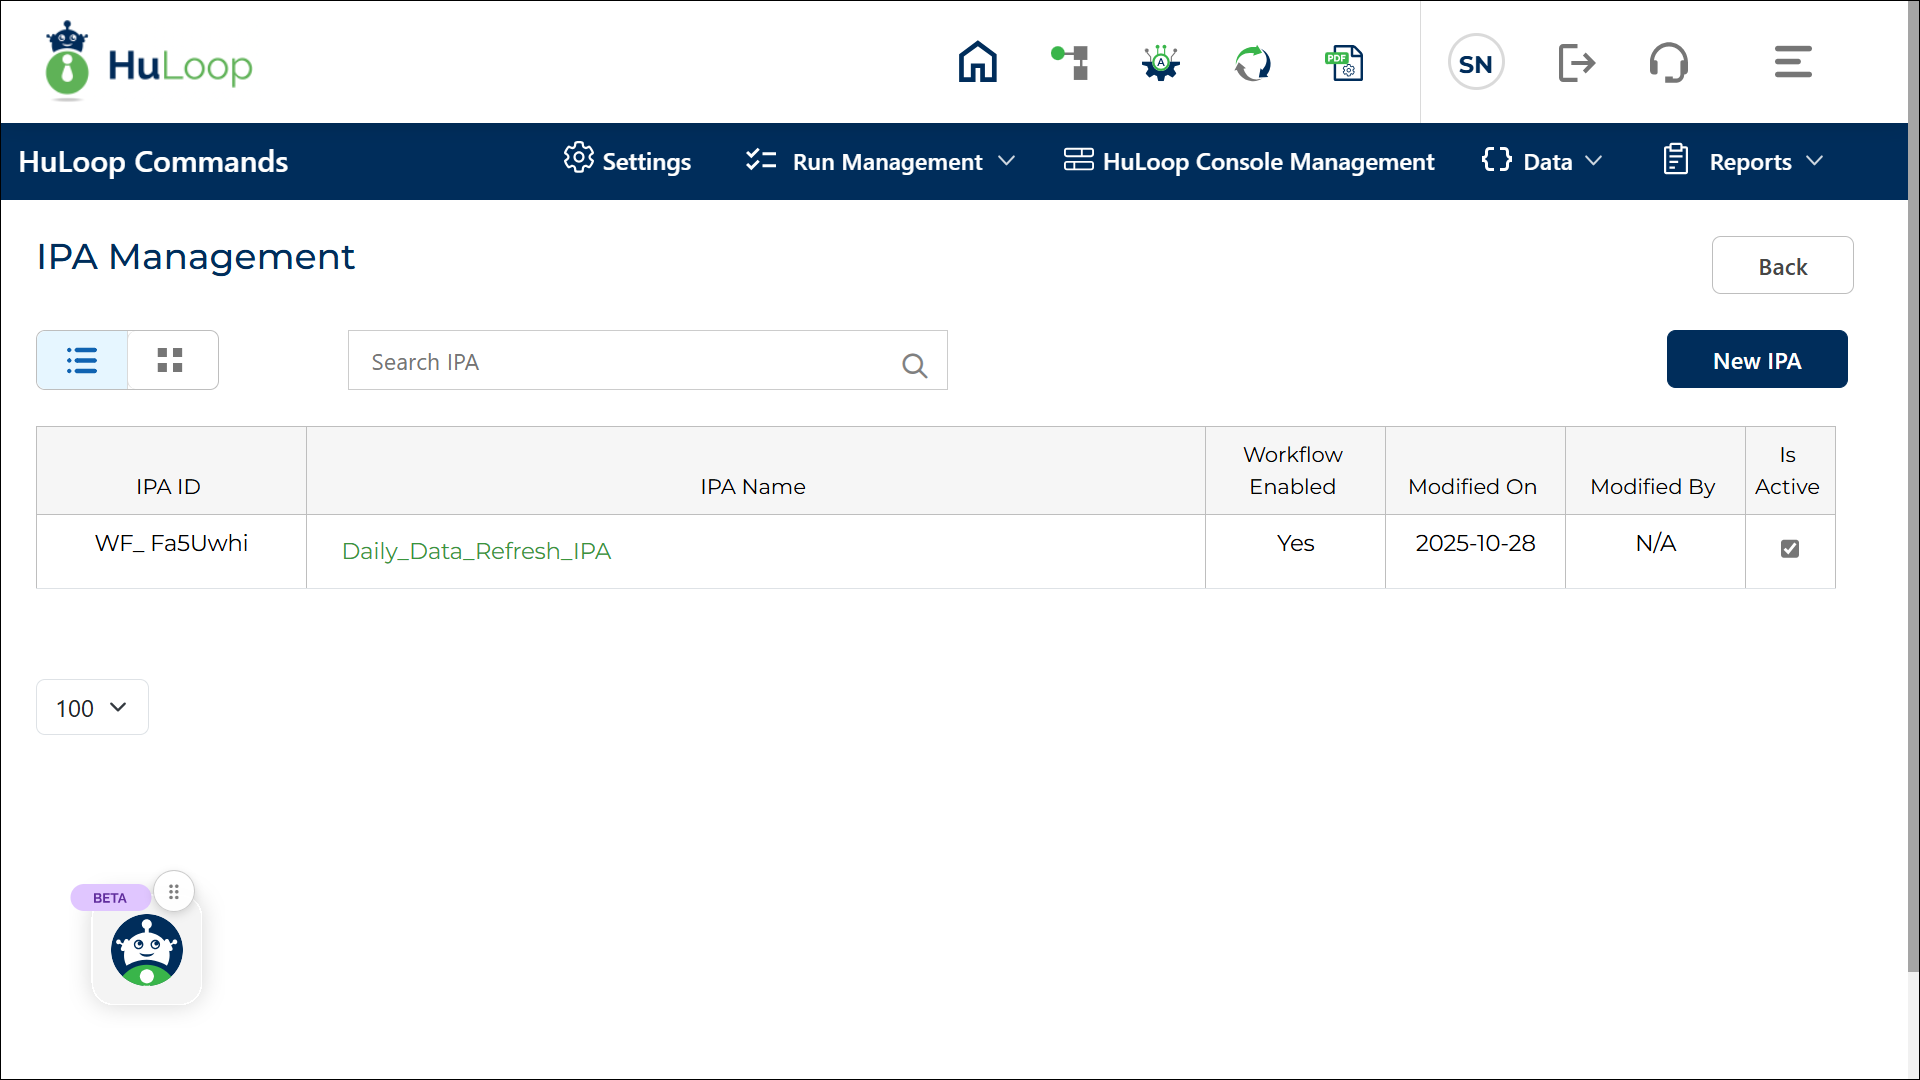Click the automation gear bug icon
1920x1080 pixels.
click(x=1160, y=63)
